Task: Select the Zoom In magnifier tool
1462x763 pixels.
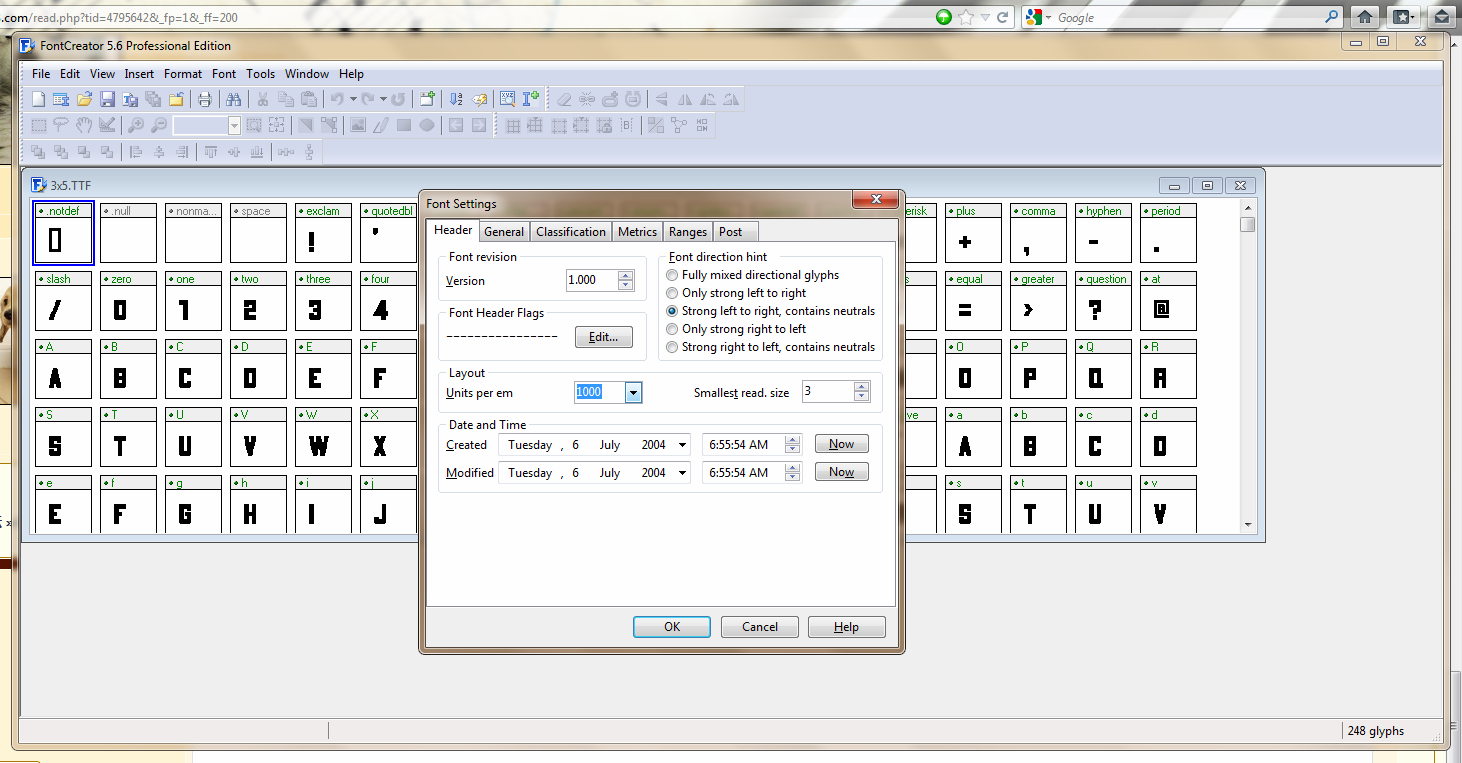Action: (136, 124)
